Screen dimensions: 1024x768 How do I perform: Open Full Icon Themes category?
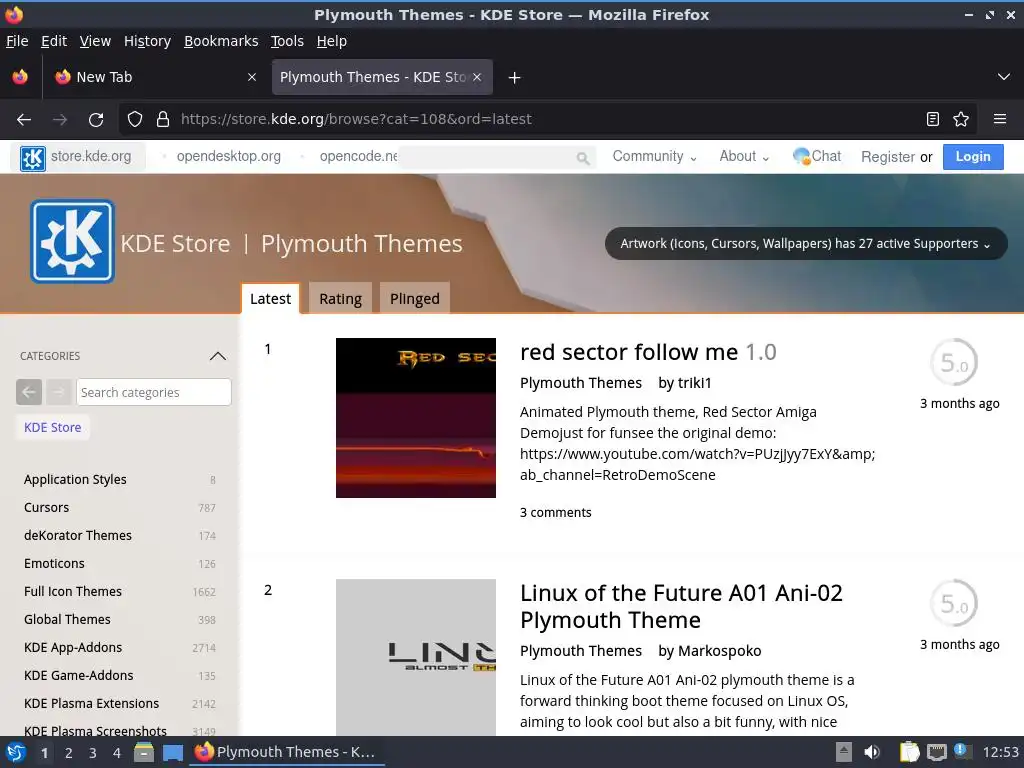[x=72, y=592]
